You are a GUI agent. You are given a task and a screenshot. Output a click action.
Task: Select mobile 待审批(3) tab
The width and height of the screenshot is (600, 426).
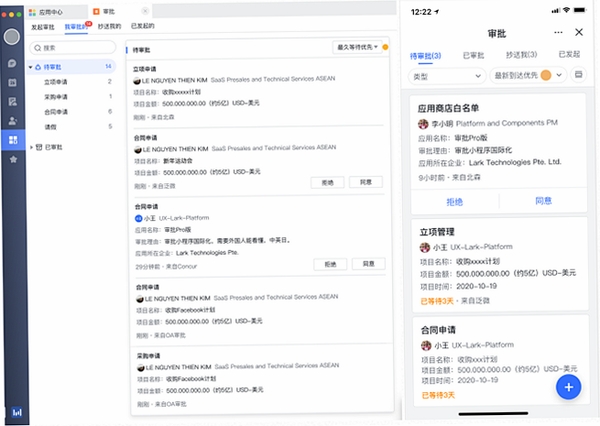point(425,56)
